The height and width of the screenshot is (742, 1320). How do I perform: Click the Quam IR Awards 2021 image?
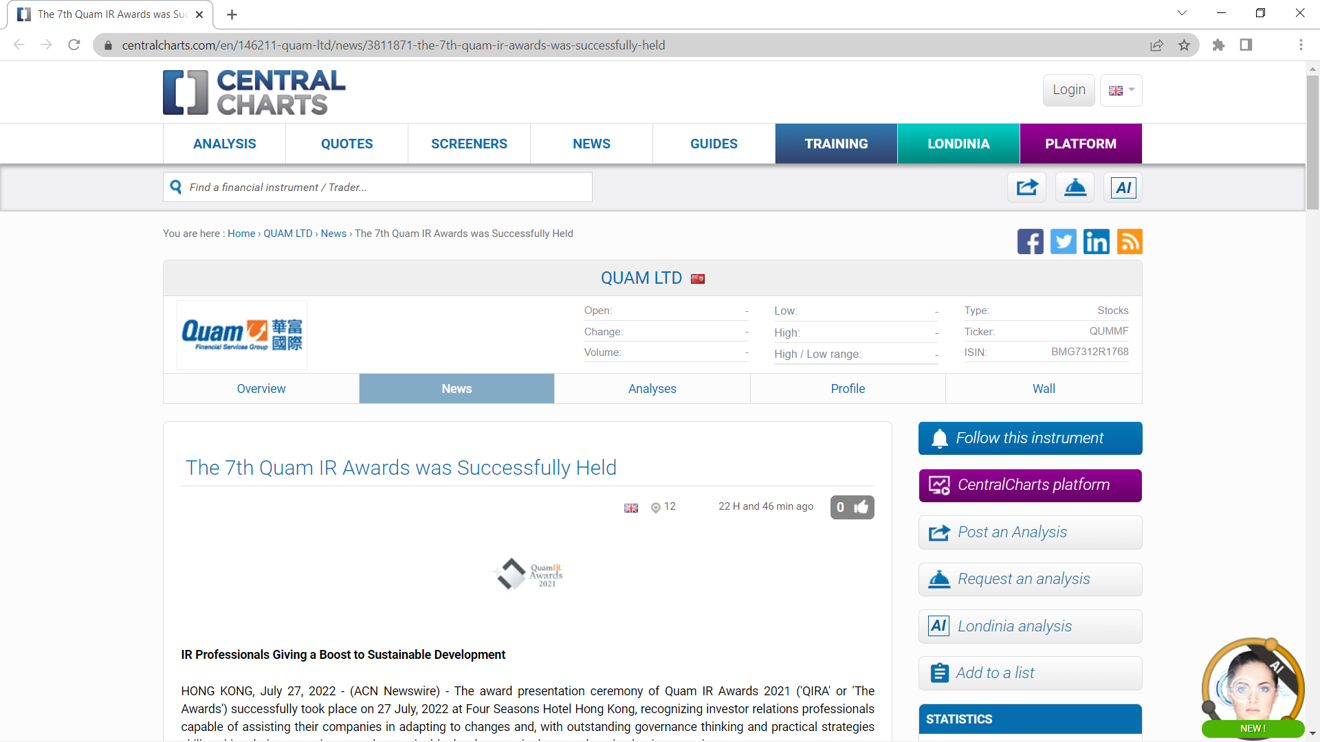[x=528, y=574]
